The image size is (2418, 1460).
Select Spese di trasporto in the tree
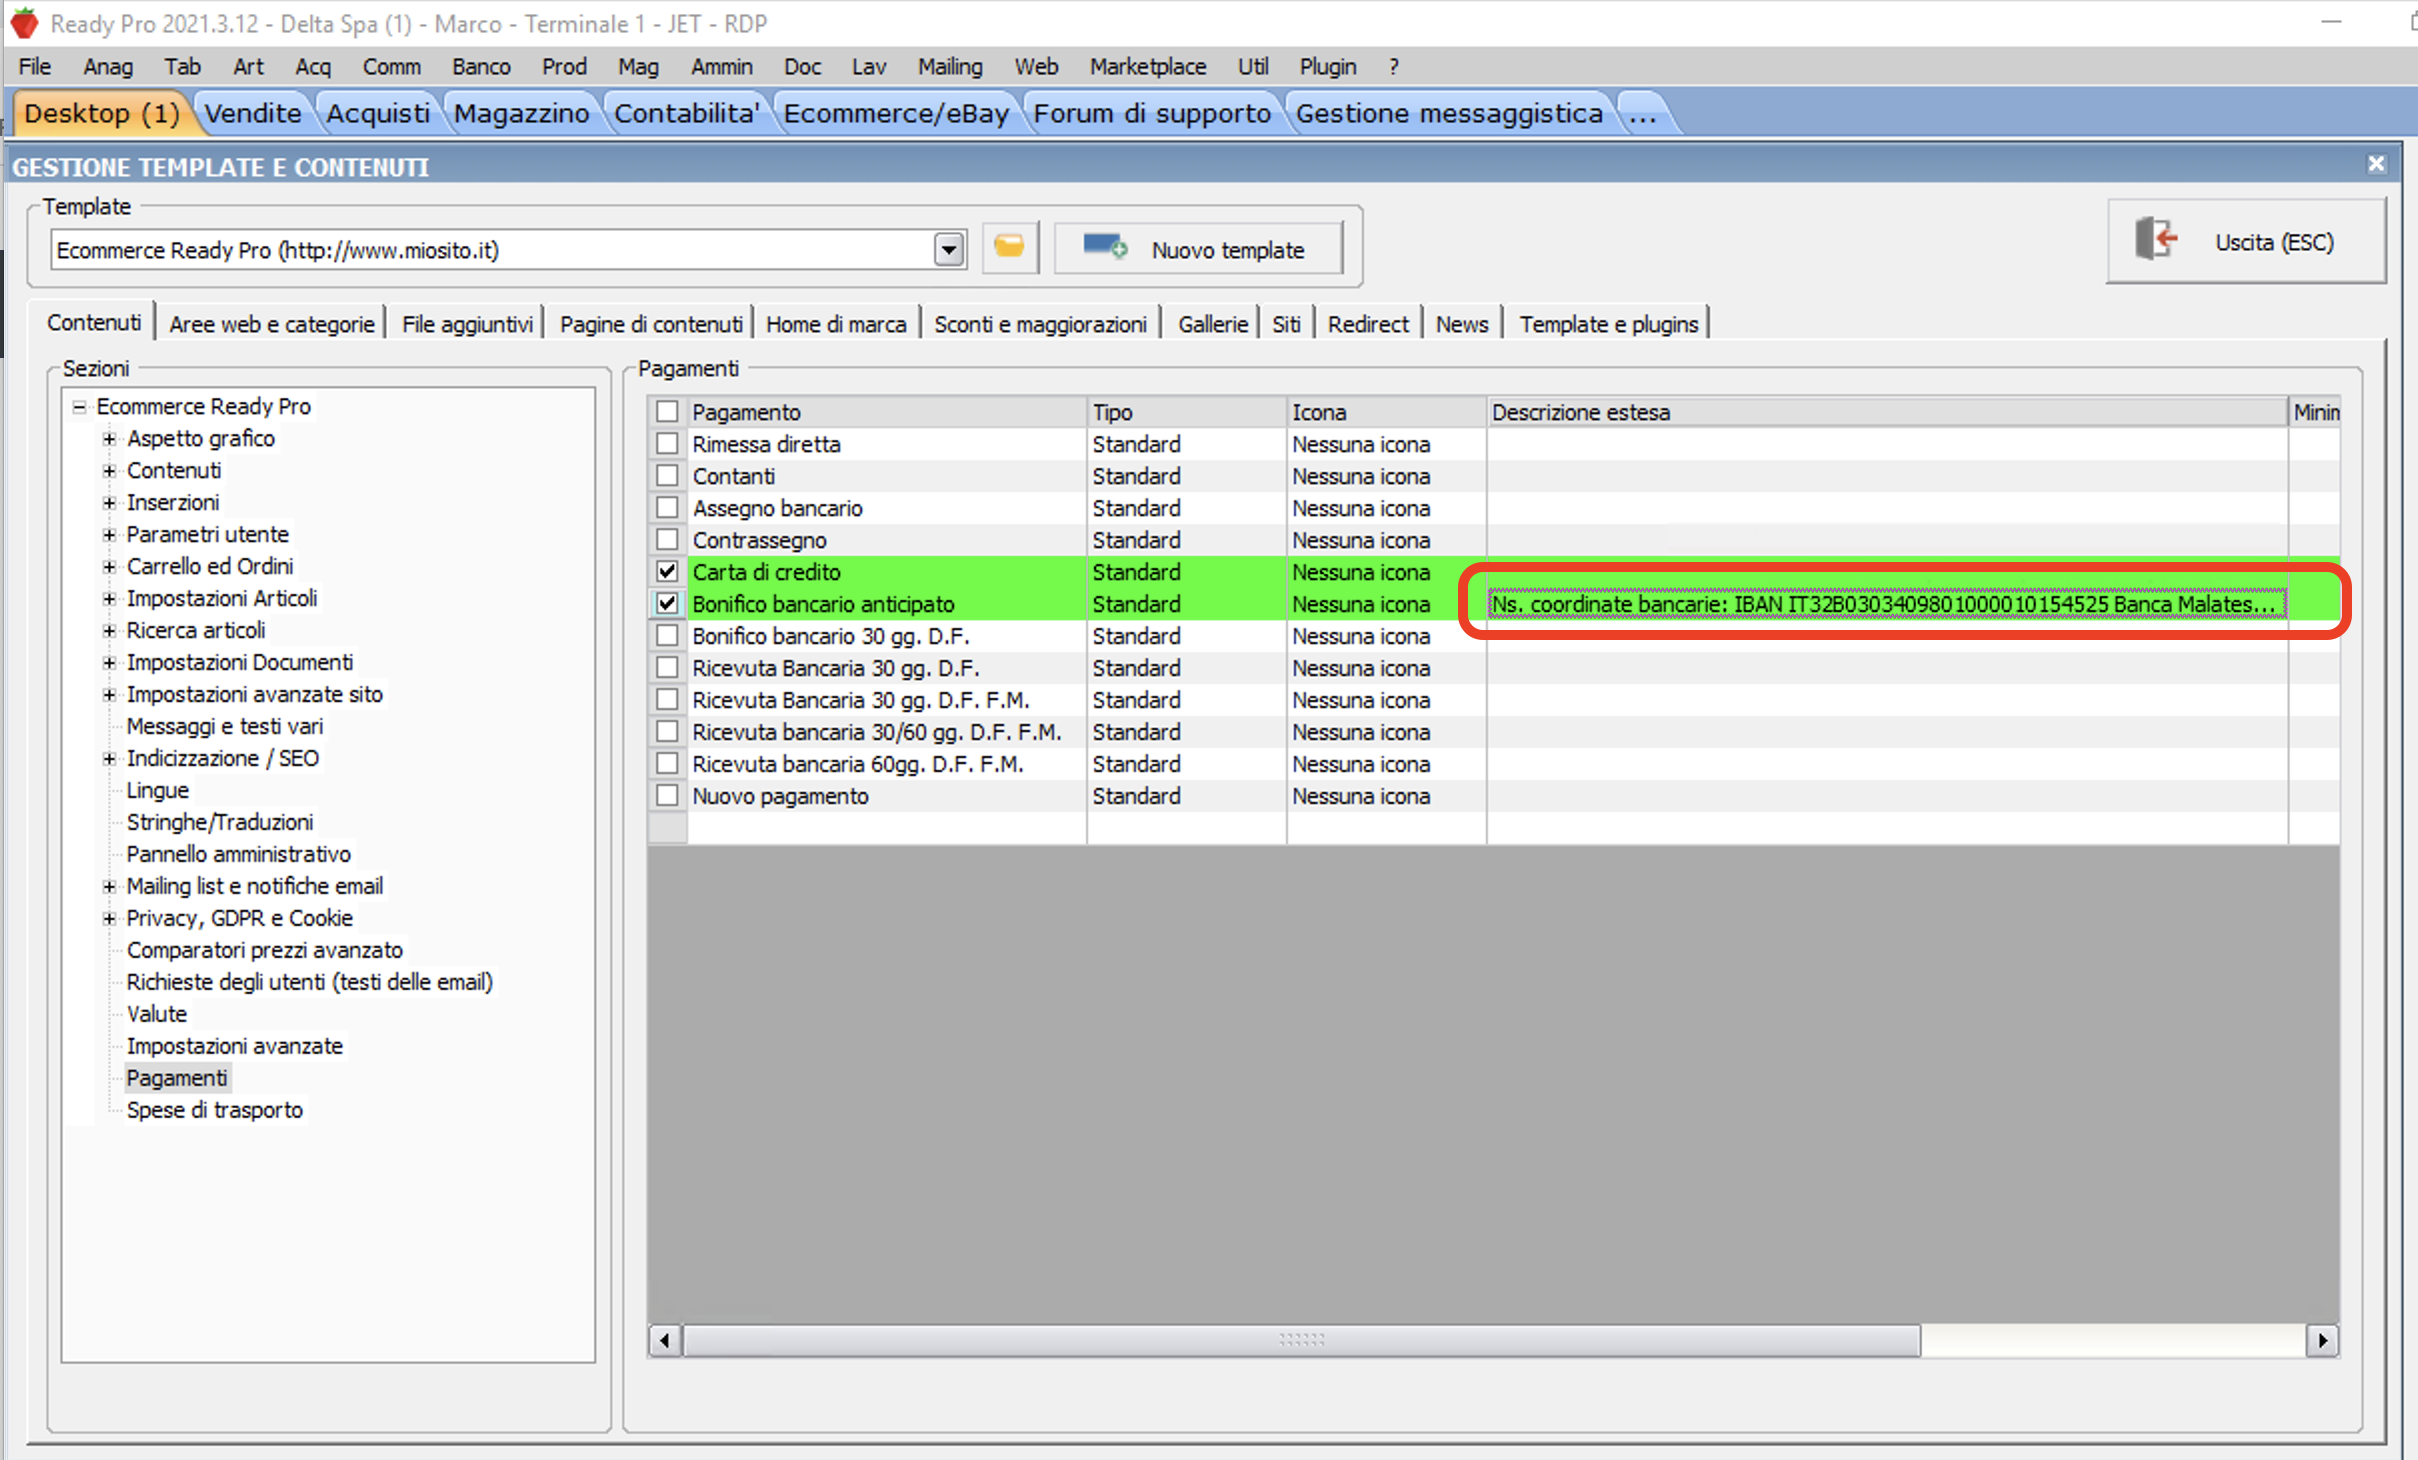pos(214,1110)
